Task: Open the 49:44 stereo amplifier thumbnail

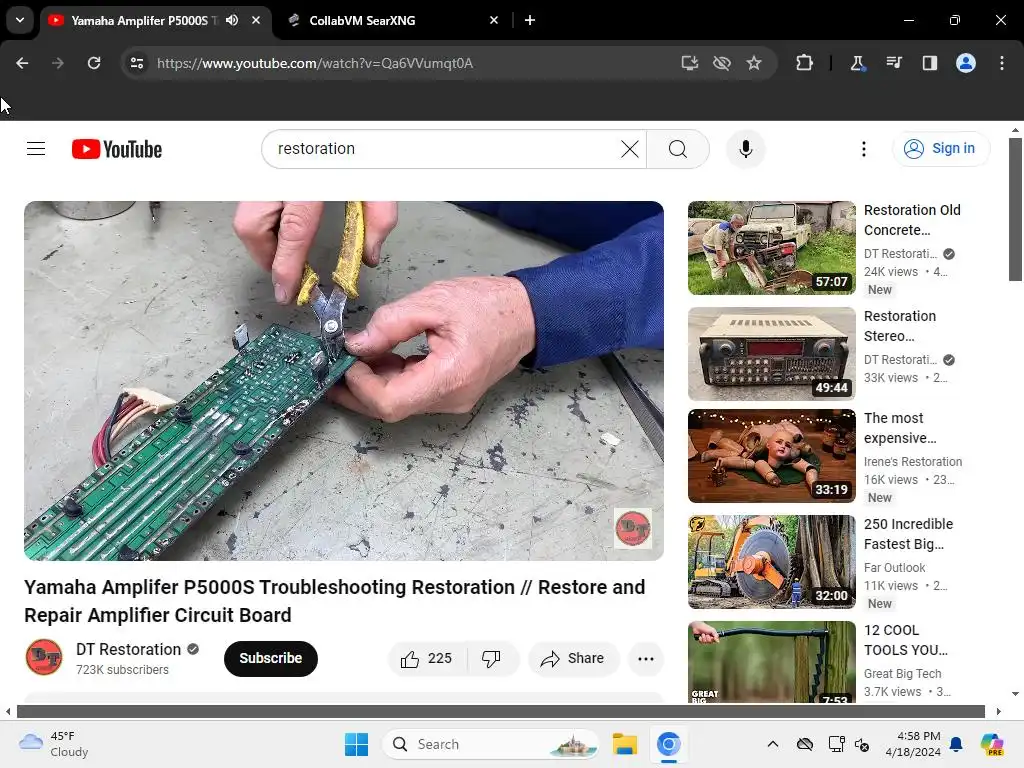Action: (771, 353)
